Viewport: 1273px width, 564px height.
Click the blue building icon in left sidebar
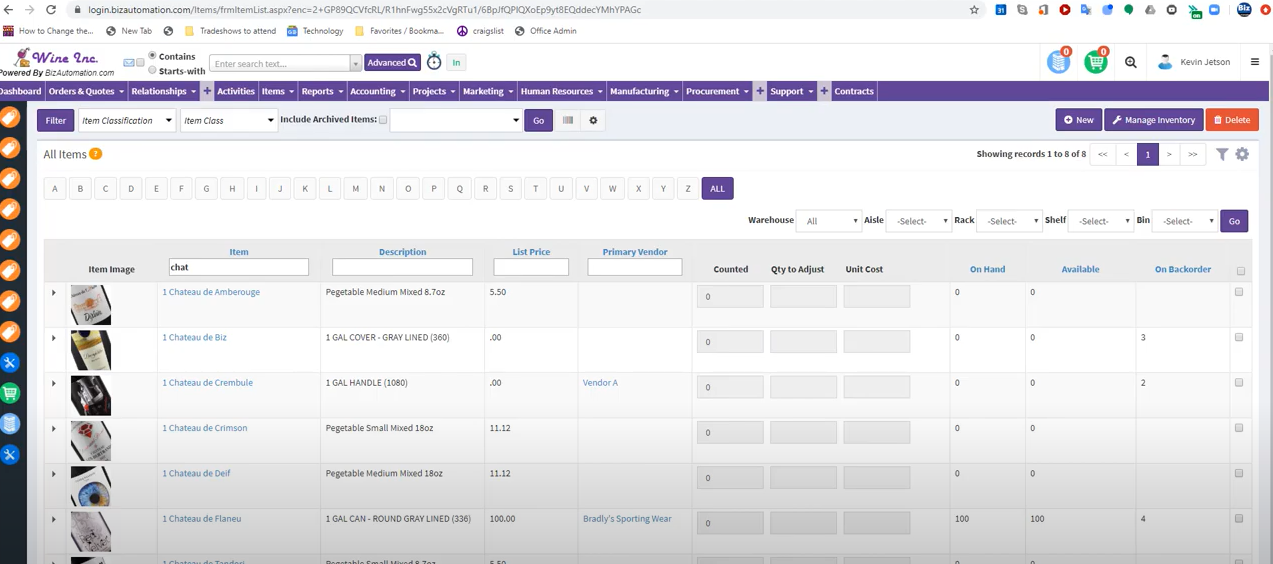[10, 424]
